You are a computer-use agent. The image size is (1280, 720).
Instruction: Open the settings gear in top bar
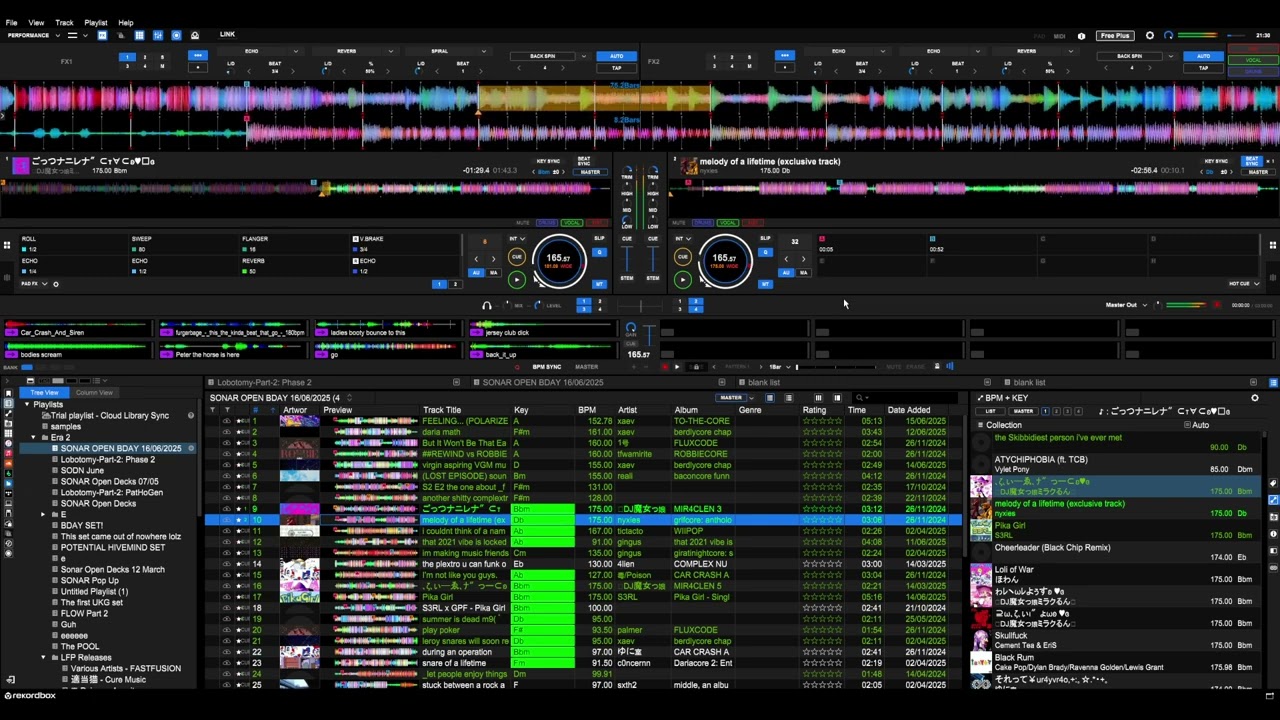tap(1150, 36)
